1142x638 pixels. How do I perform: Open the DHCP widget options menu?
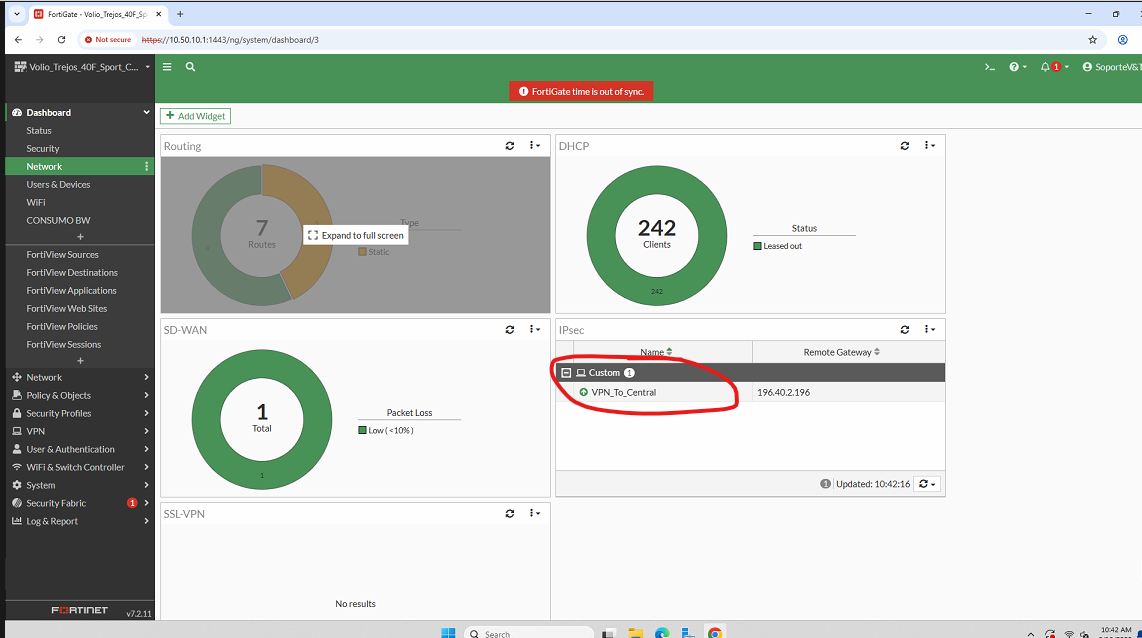929,146
